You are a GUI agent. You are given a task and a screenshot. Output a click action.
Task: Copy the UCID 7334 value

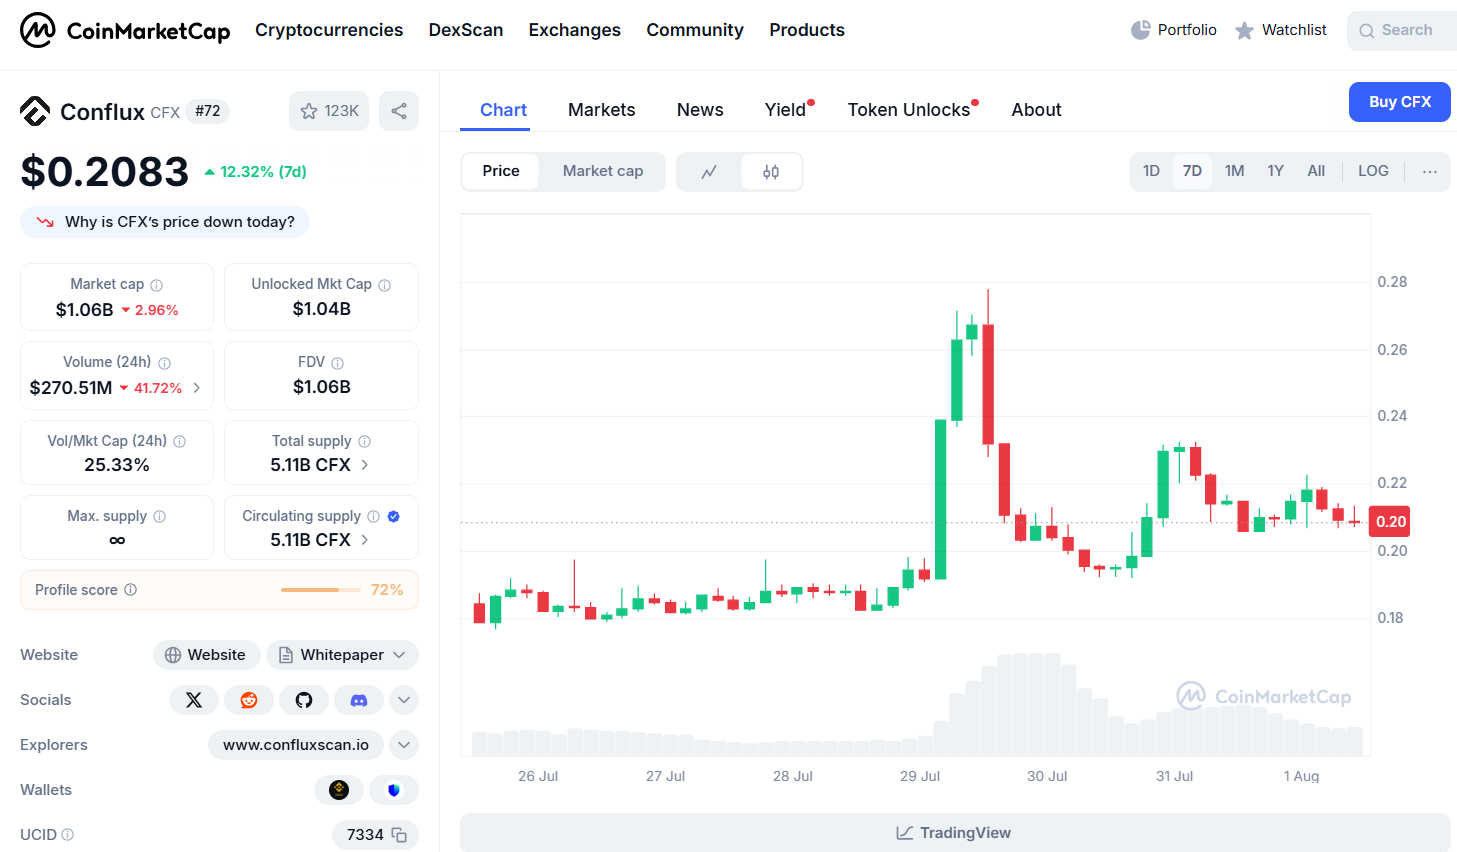point(399,835)
